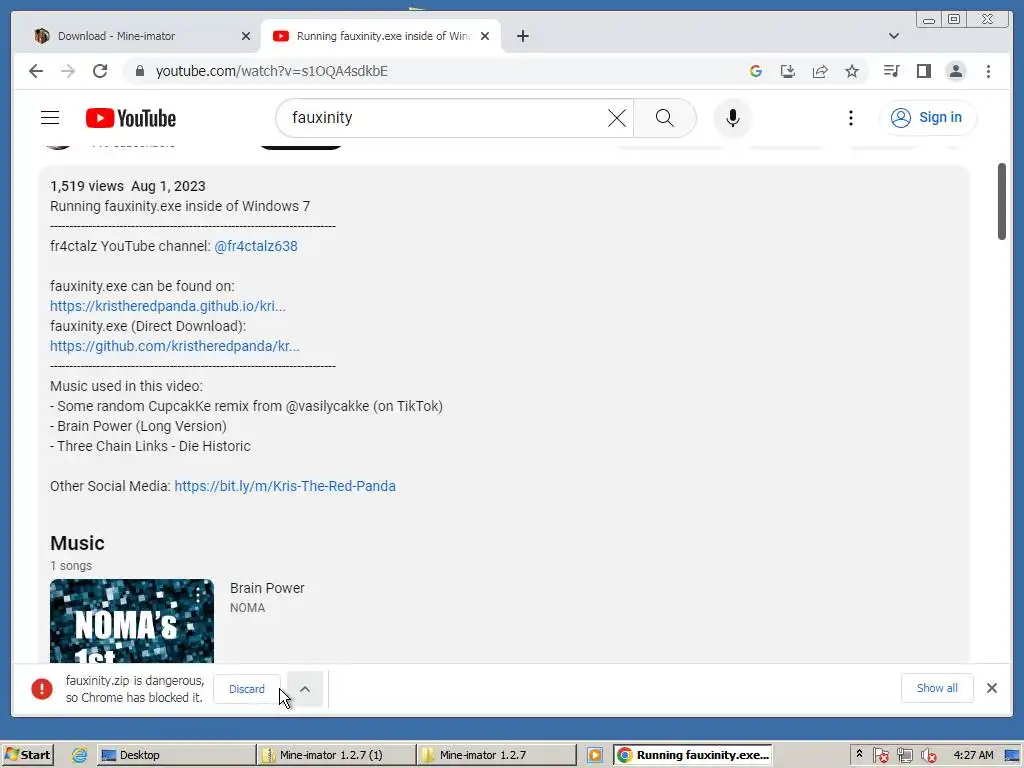This screenshot has width=1024, height=768.
Task: Clear the fauxinity search text
Action: tap(616, 118)
